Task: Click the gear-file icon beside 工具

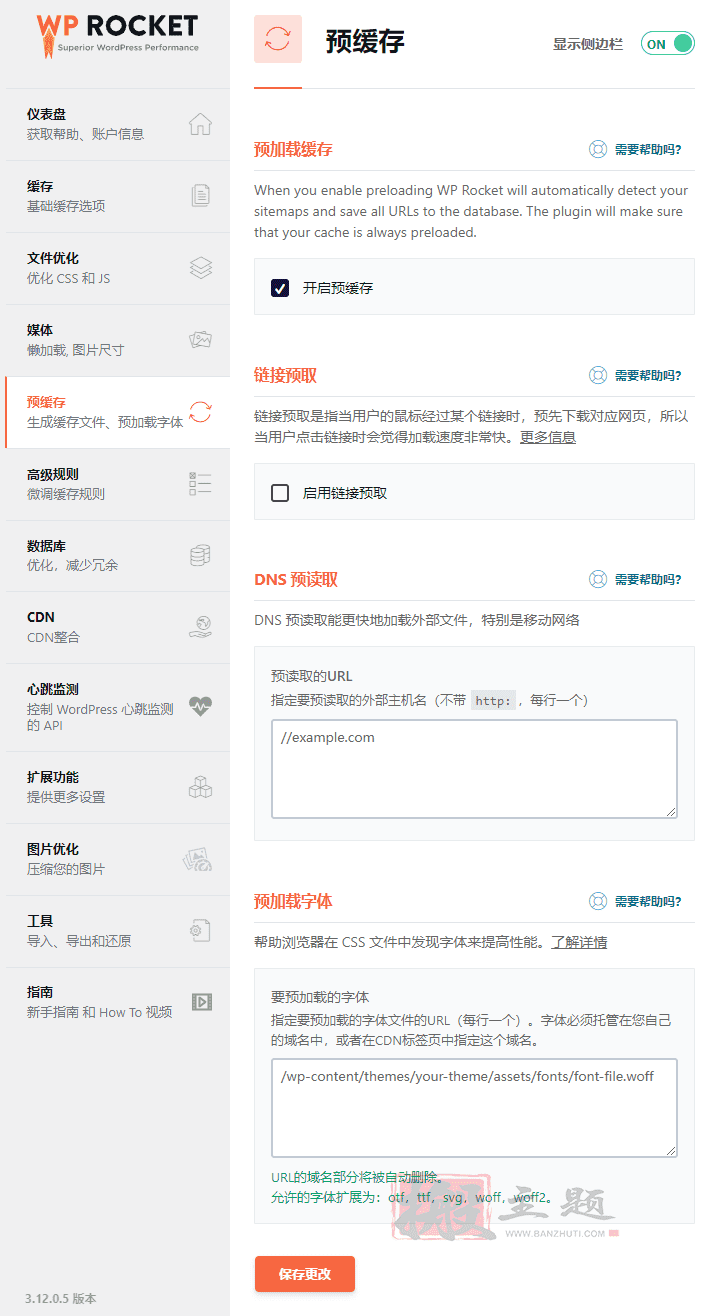Action: (200, 931)
